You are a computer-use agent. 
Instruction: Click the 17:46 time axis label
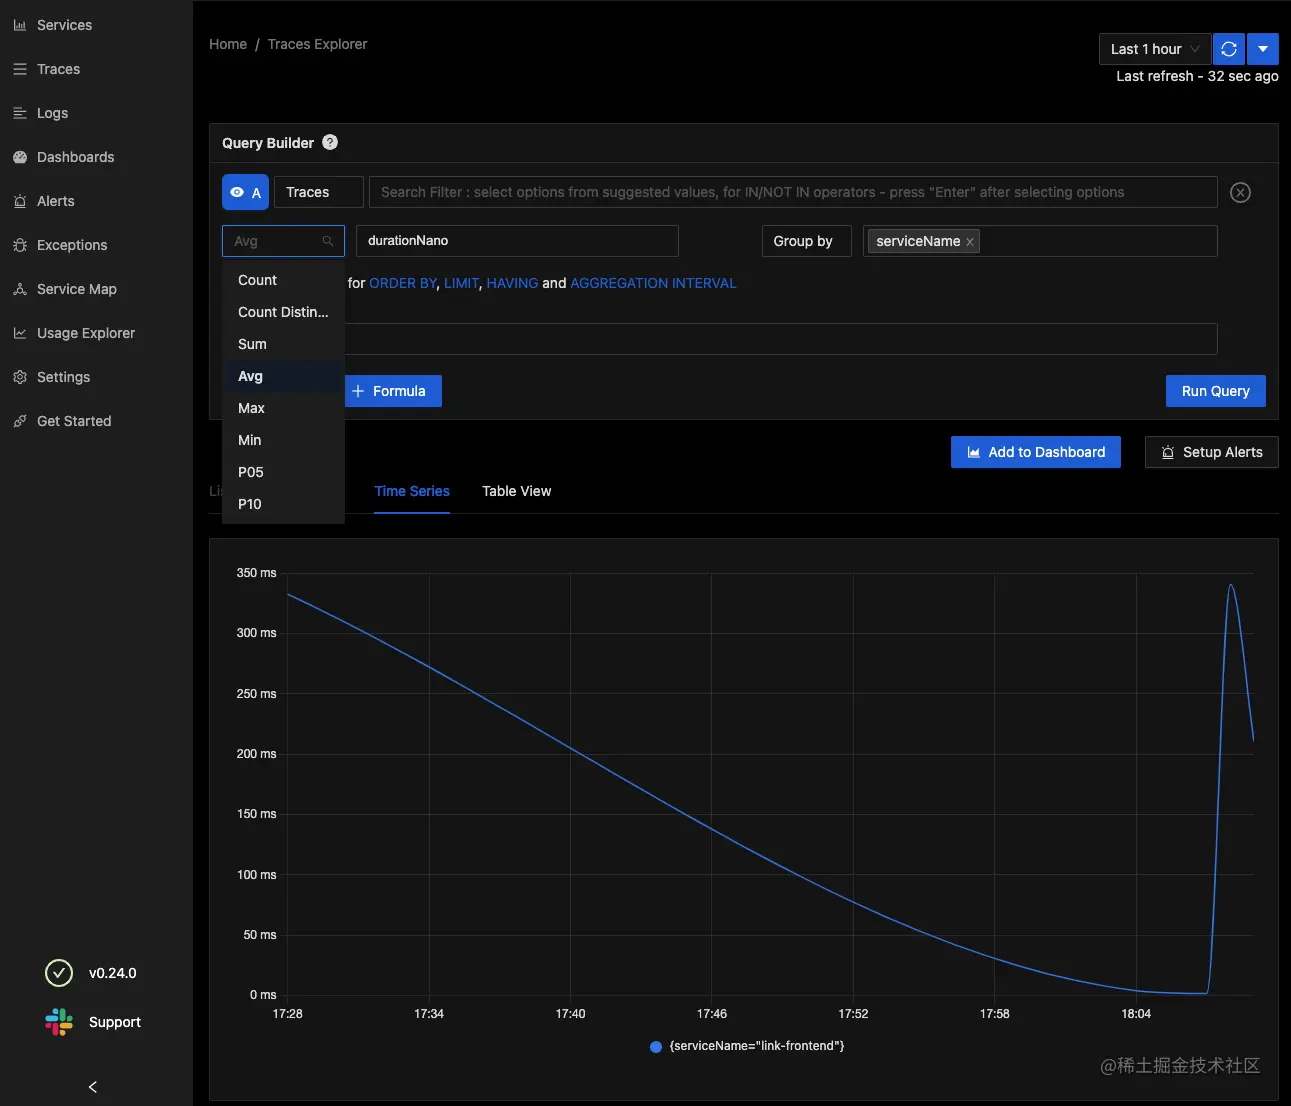712,1014
